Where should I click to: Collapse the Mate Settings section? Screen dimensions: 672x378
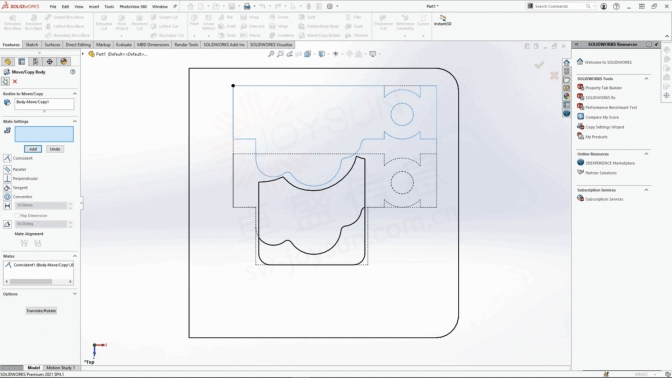coord(75,121)
